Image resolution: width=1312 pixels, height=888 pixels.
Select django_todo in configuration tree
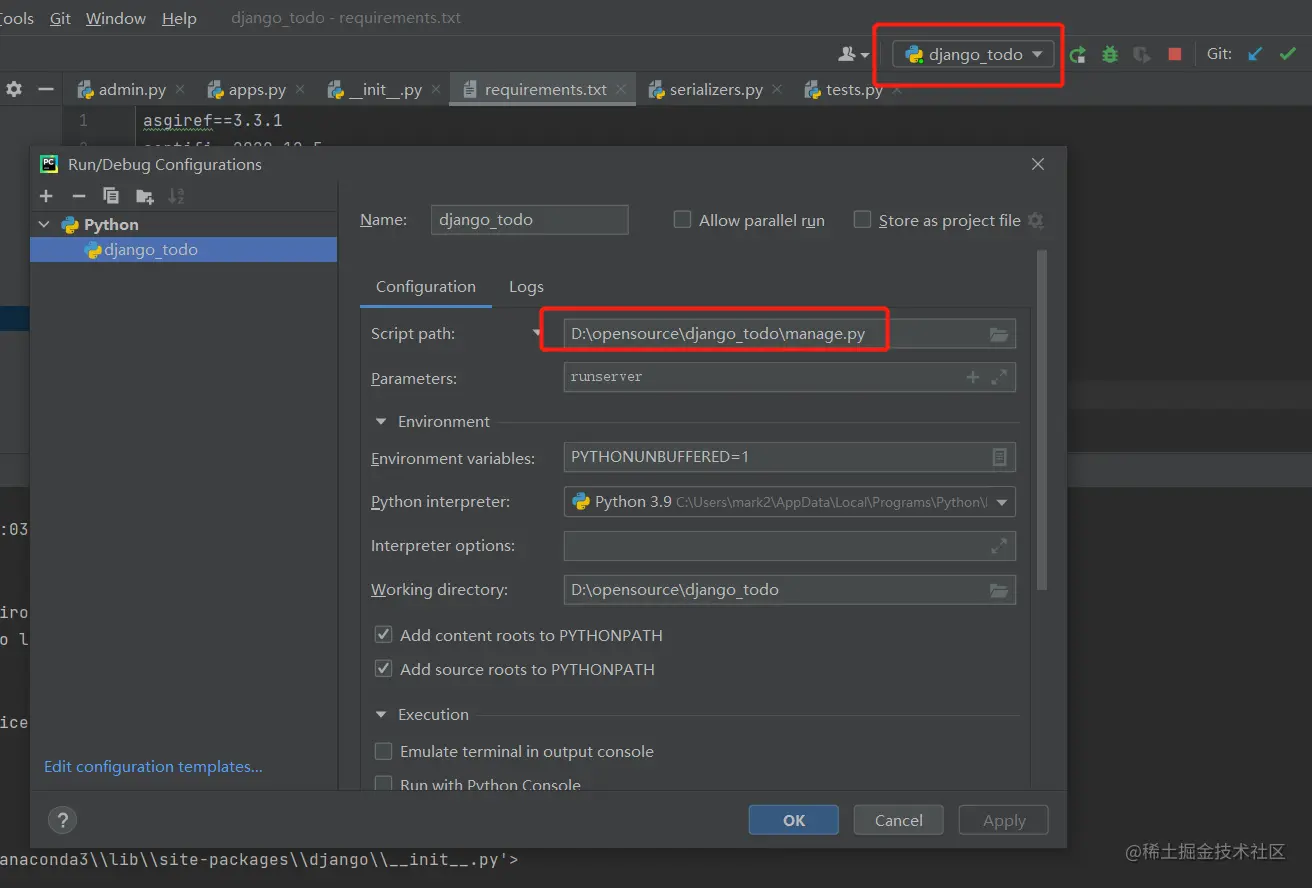click(184, 250)
